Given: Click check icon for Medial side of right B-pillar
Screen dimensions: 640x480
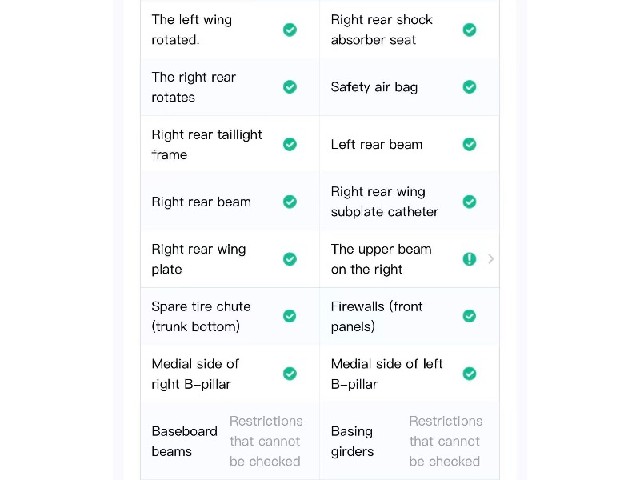Looking at the screenshot, I should pyautogui.click(x=290, y=373).
